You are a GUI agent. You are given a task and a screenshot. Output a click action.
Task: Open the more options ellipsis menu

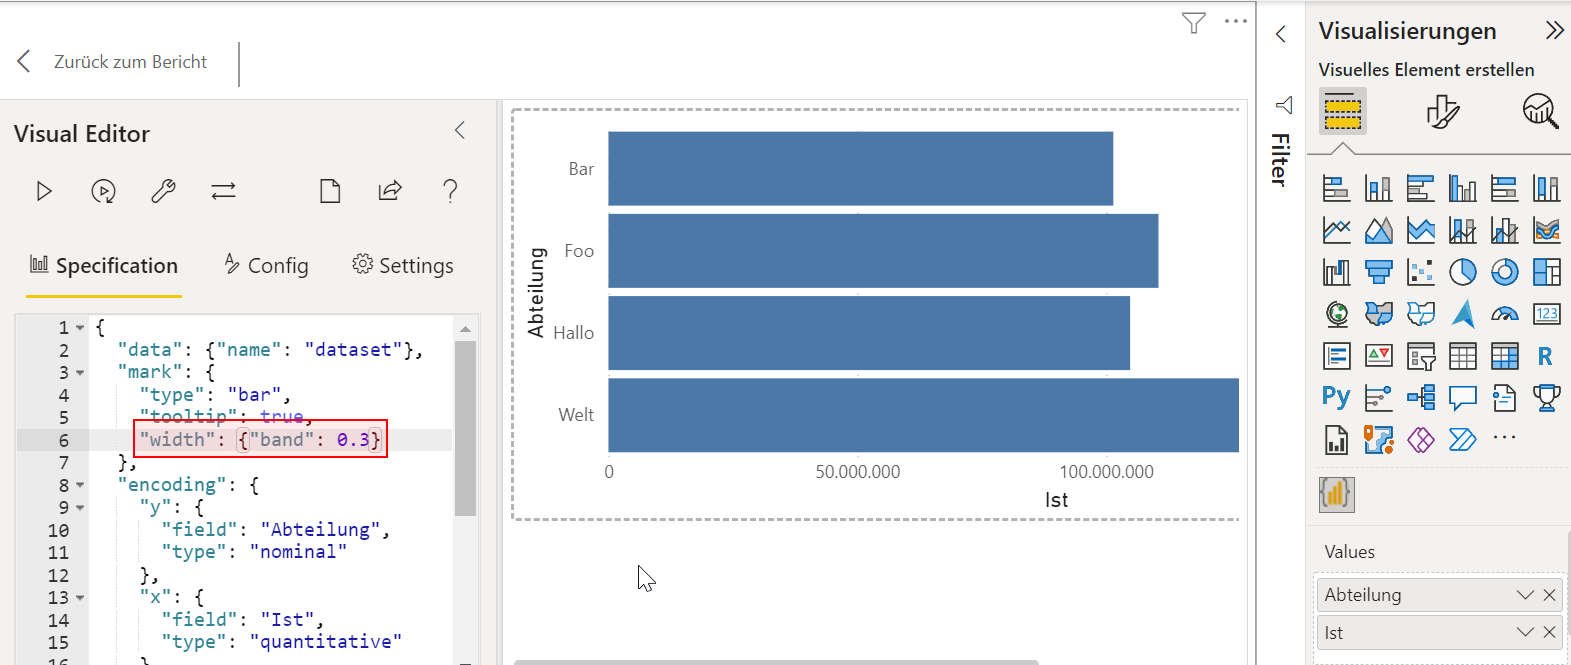[x=1234, y=22]
